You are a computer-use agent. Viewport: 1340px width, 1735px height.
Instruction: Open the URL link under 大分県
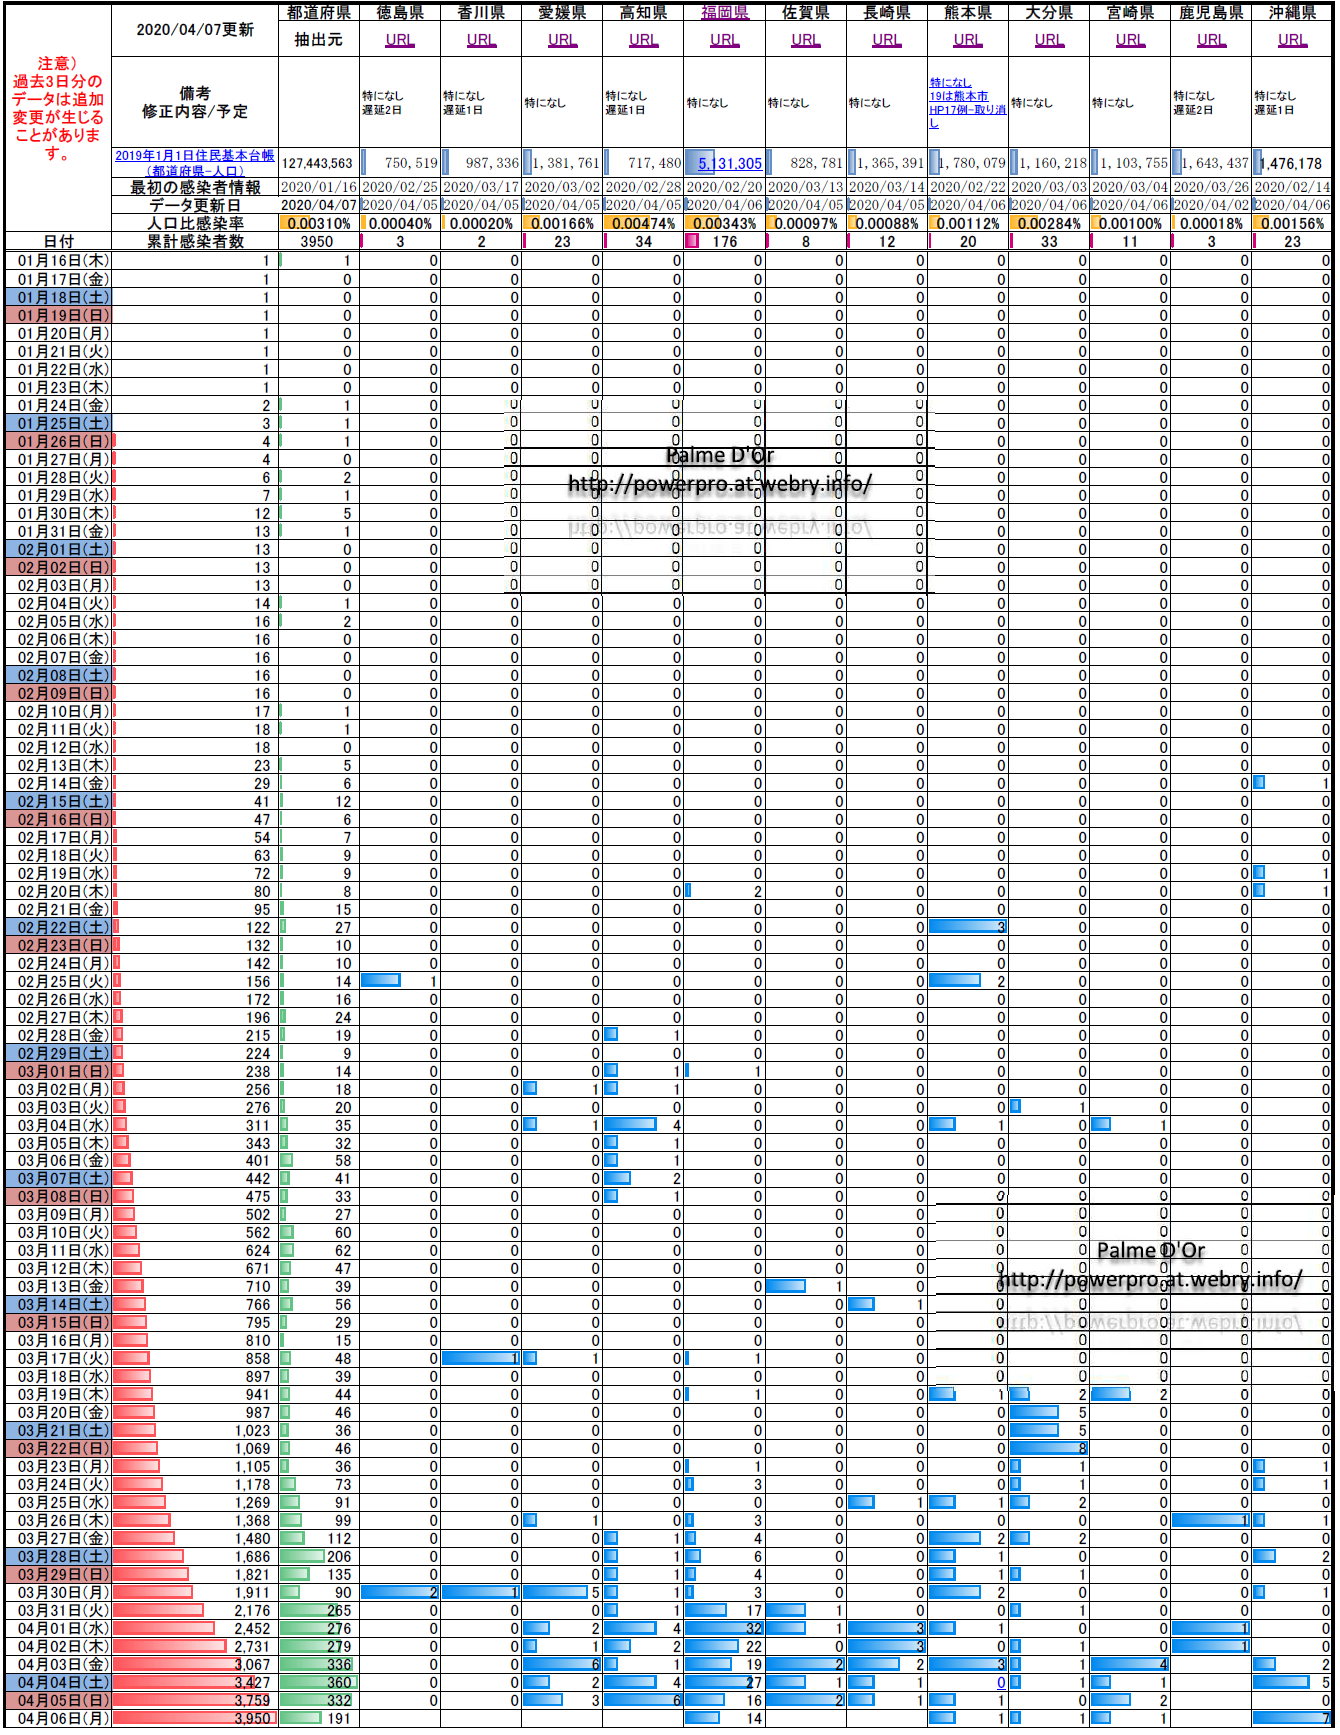(x=1049, y=40)
